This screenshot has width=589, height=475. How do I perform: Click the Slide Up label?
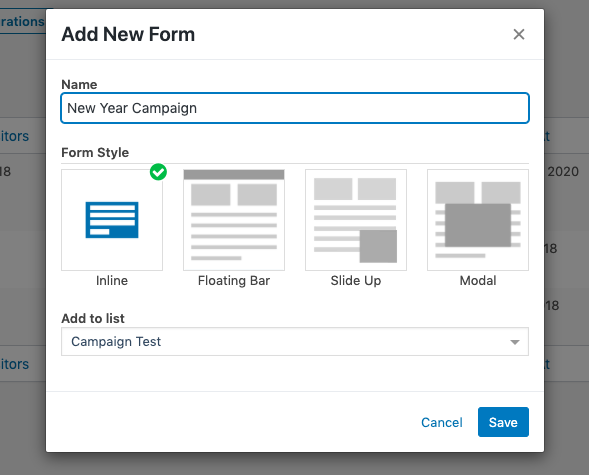click(356, 281)
